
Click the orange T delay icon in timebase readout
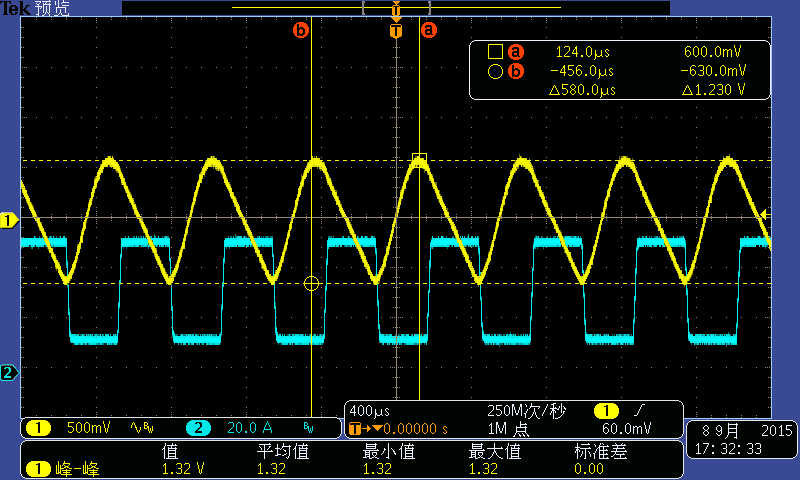(355, 428)
